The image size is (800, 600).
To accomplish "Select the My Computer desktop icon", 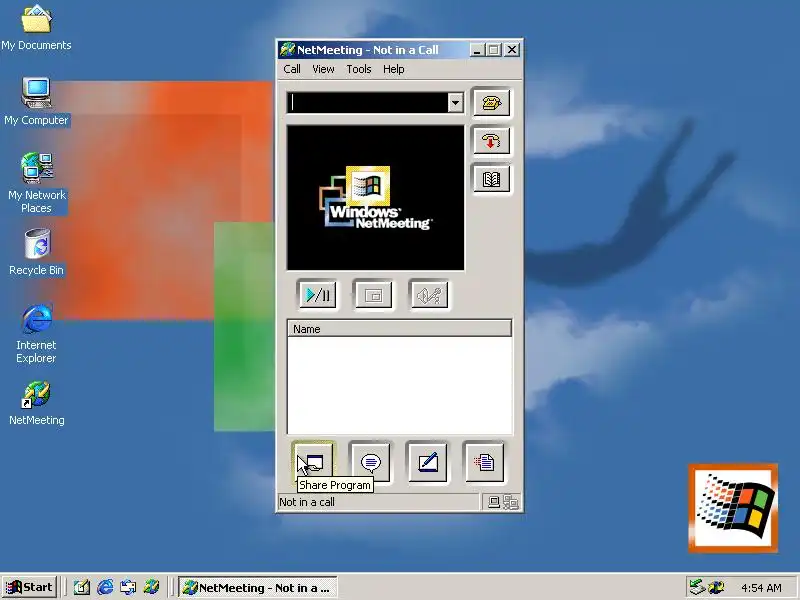I will click(36, 102).
